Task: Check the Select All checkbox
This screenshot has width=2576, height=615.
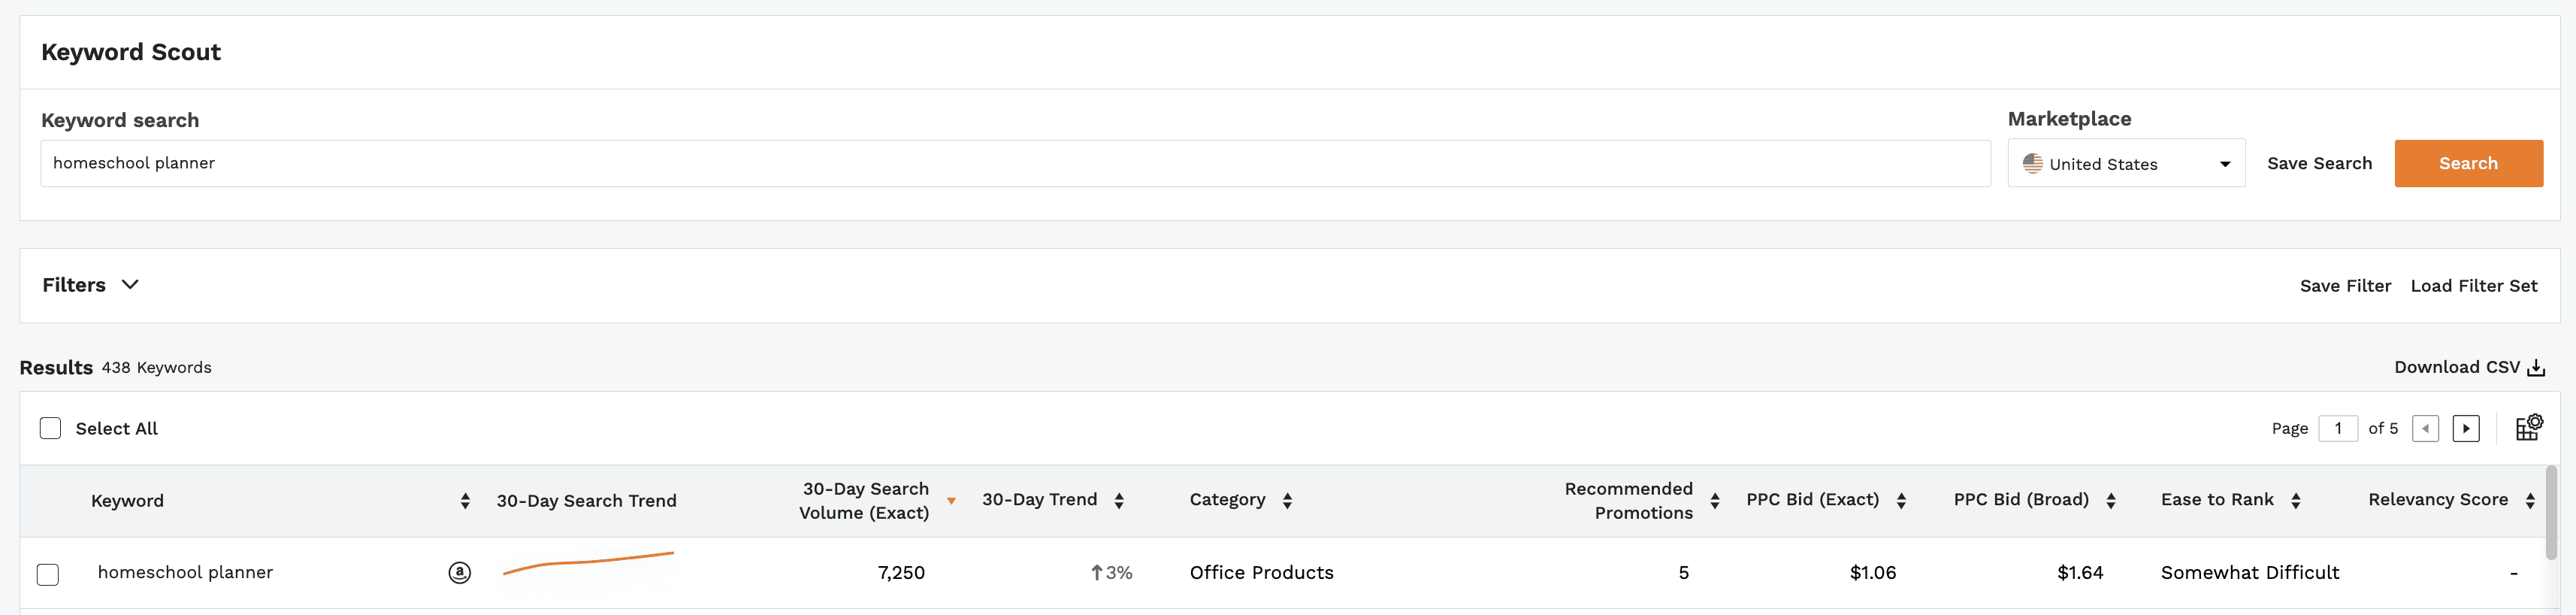Action: pos(50,429)
